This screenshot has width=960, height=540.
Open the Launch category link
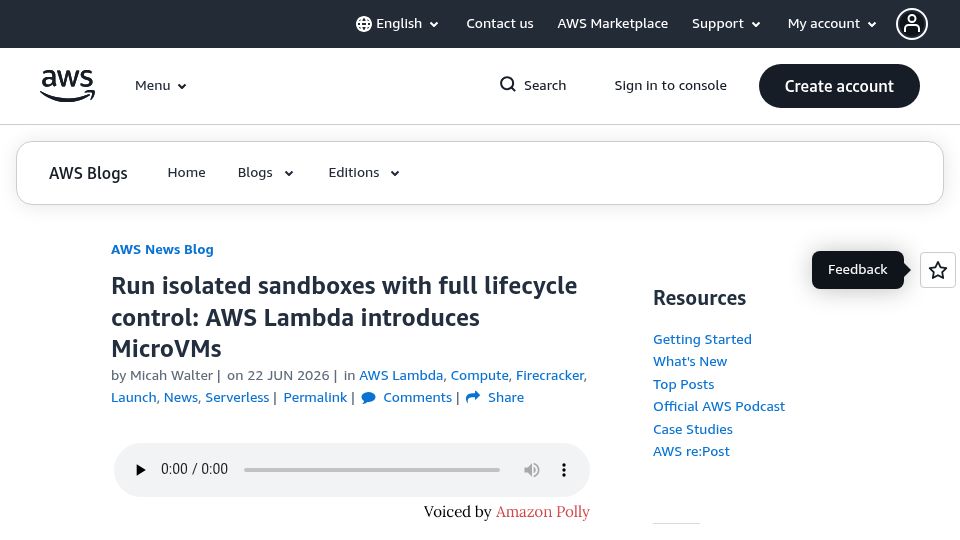[133, 398]
